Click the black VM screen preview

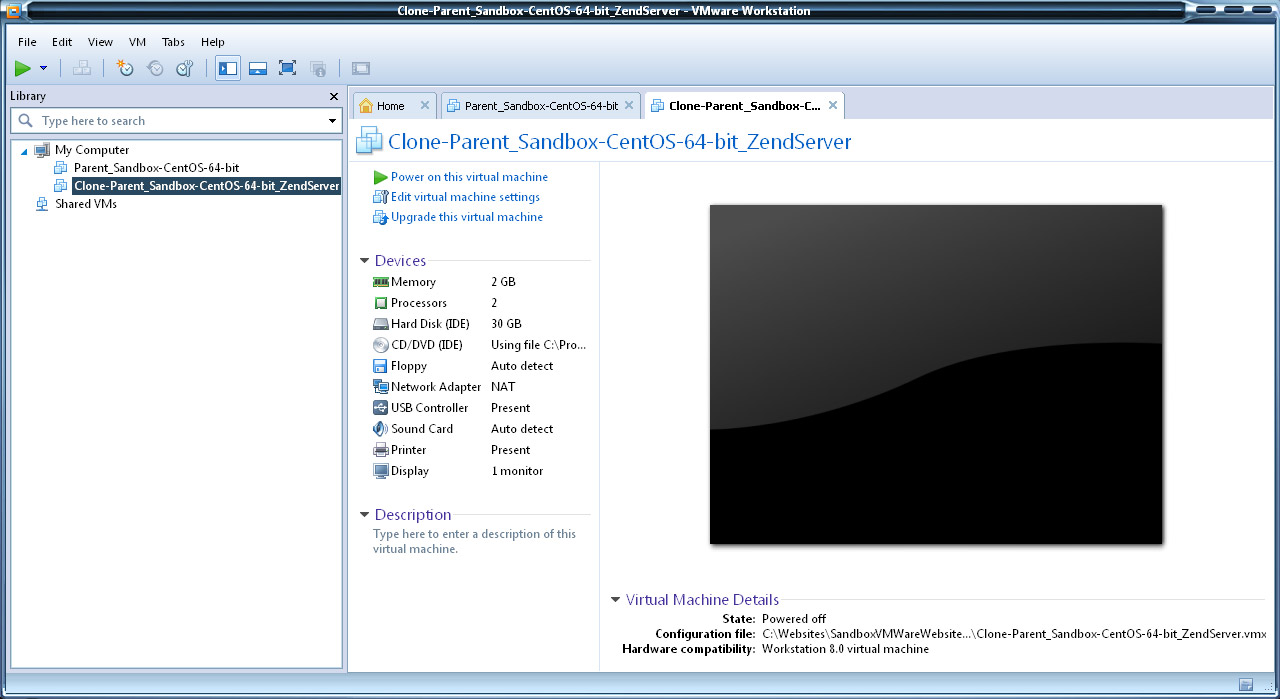point(936,374)
